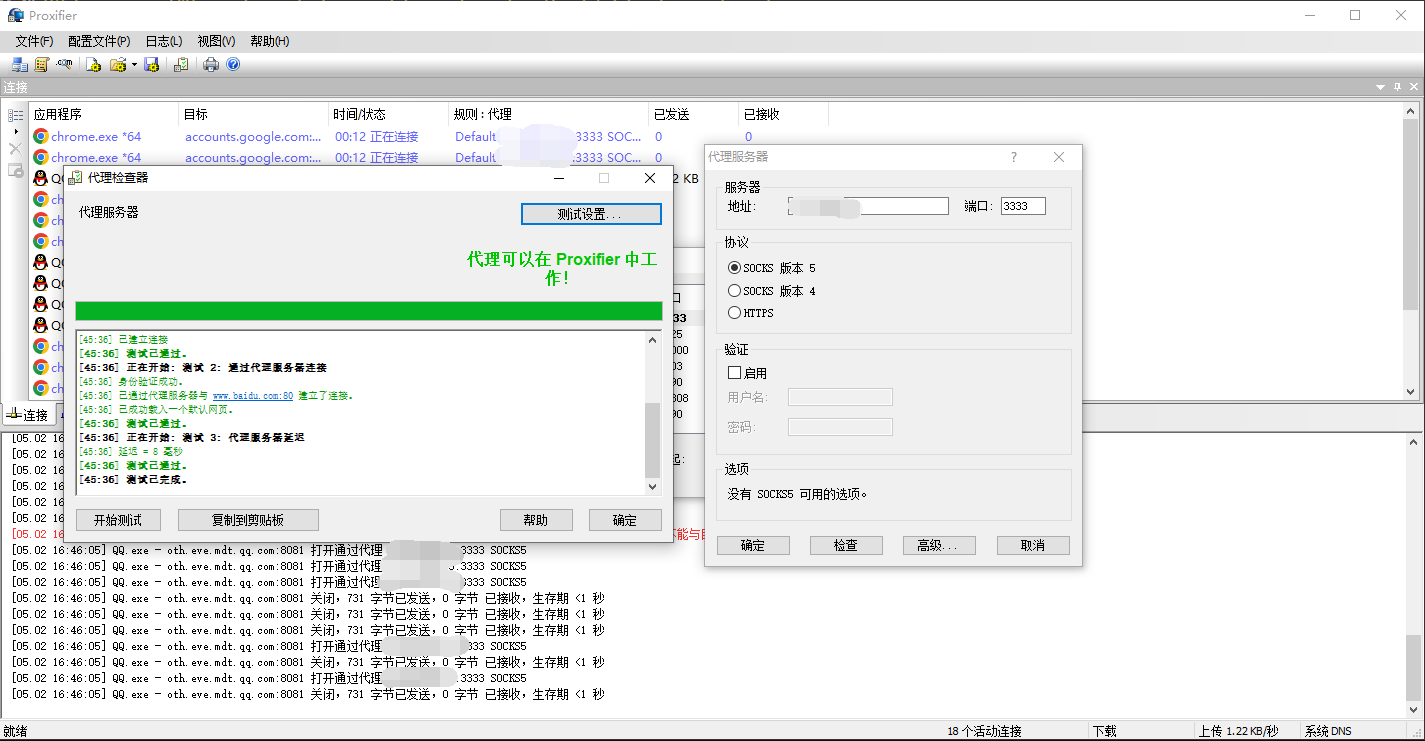Click log pane vertical scrollbar thumb
Image resolution: width=1425 pixels, height=741 pixels.
1411,668
